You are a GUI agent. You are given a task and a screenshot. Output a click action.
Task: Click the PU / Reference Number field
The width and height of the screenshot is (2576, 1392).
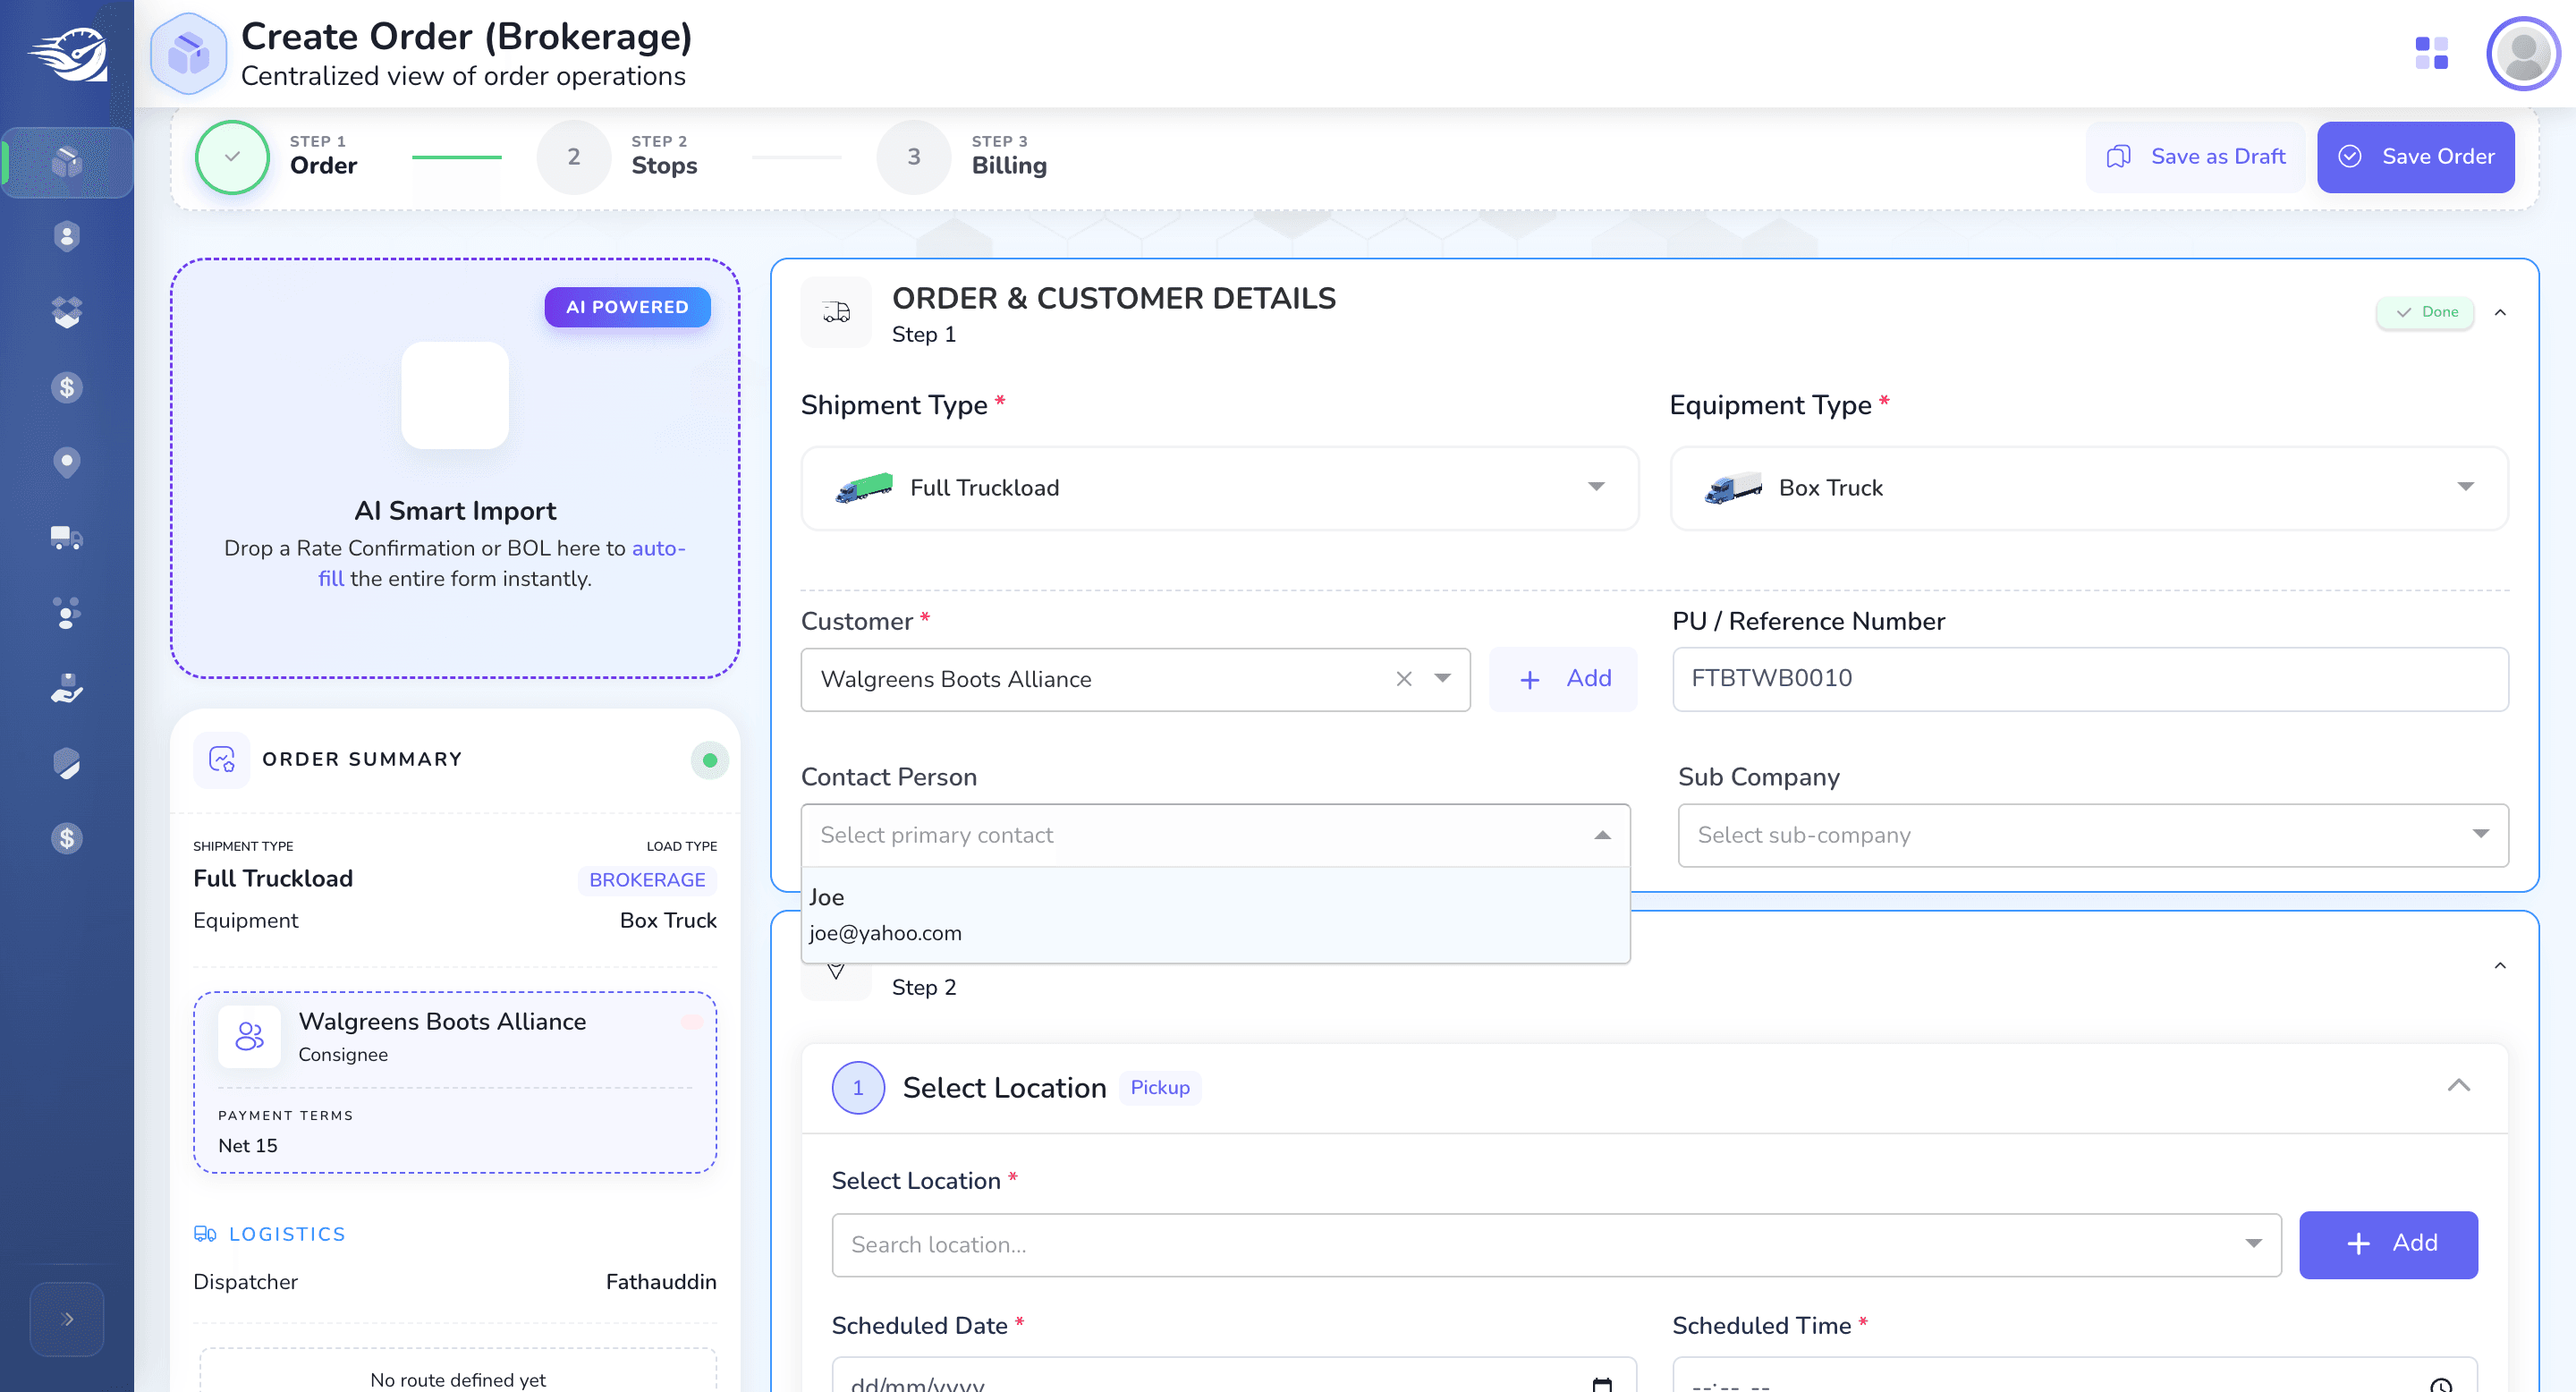pyautogui.click(x=2090, y=679)
